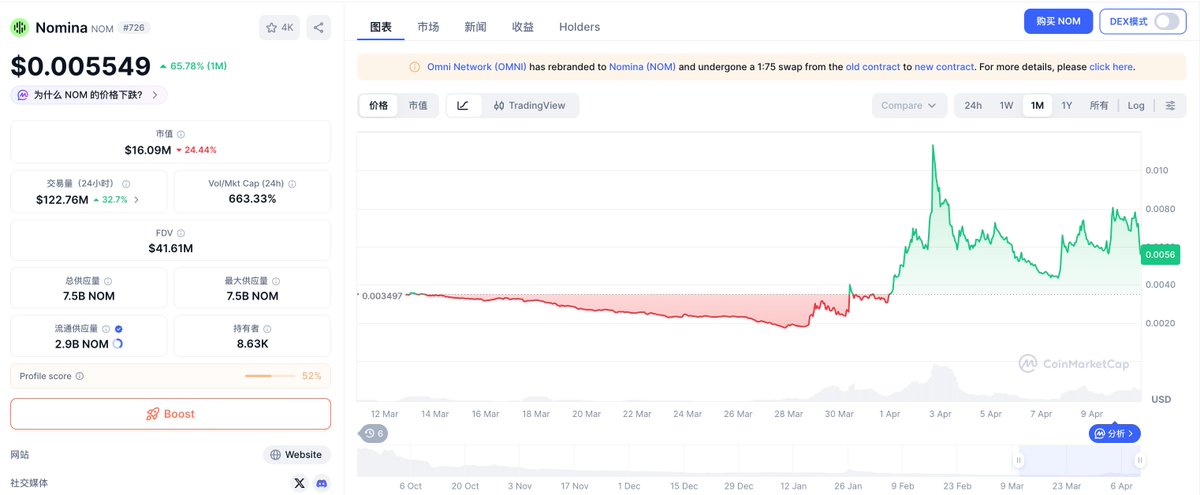1200x495 pixels.
Task: Select the 价格 chart mode
Action: click(378, 105)
